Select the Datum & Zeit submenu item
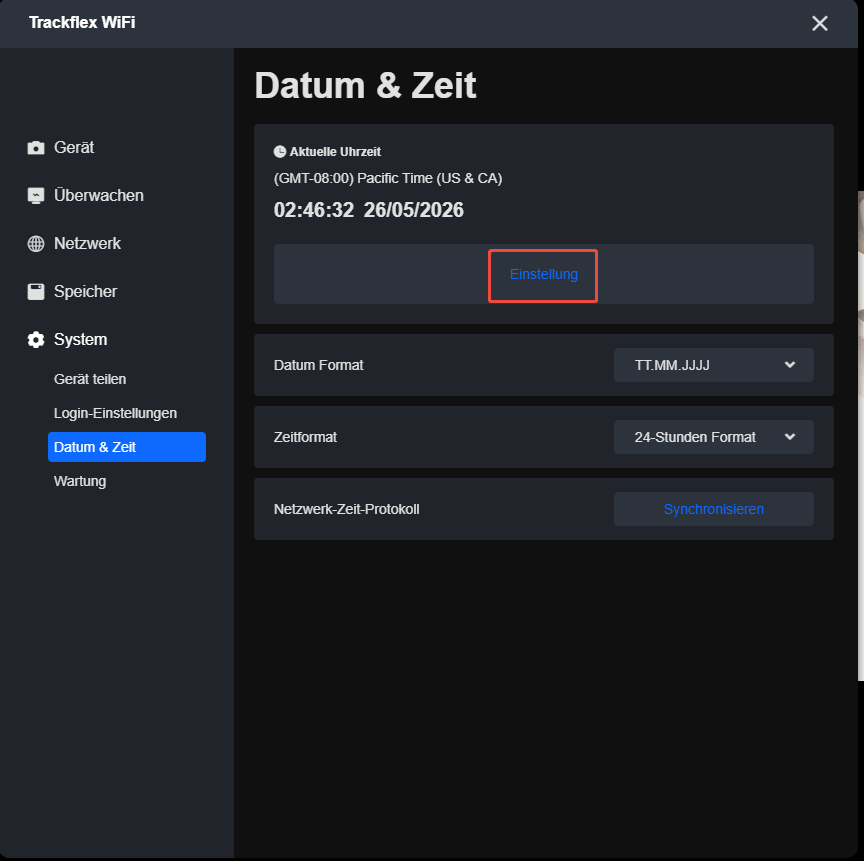Image resolution: width=864 pixels, height=861 pixels. pos(127,447)
